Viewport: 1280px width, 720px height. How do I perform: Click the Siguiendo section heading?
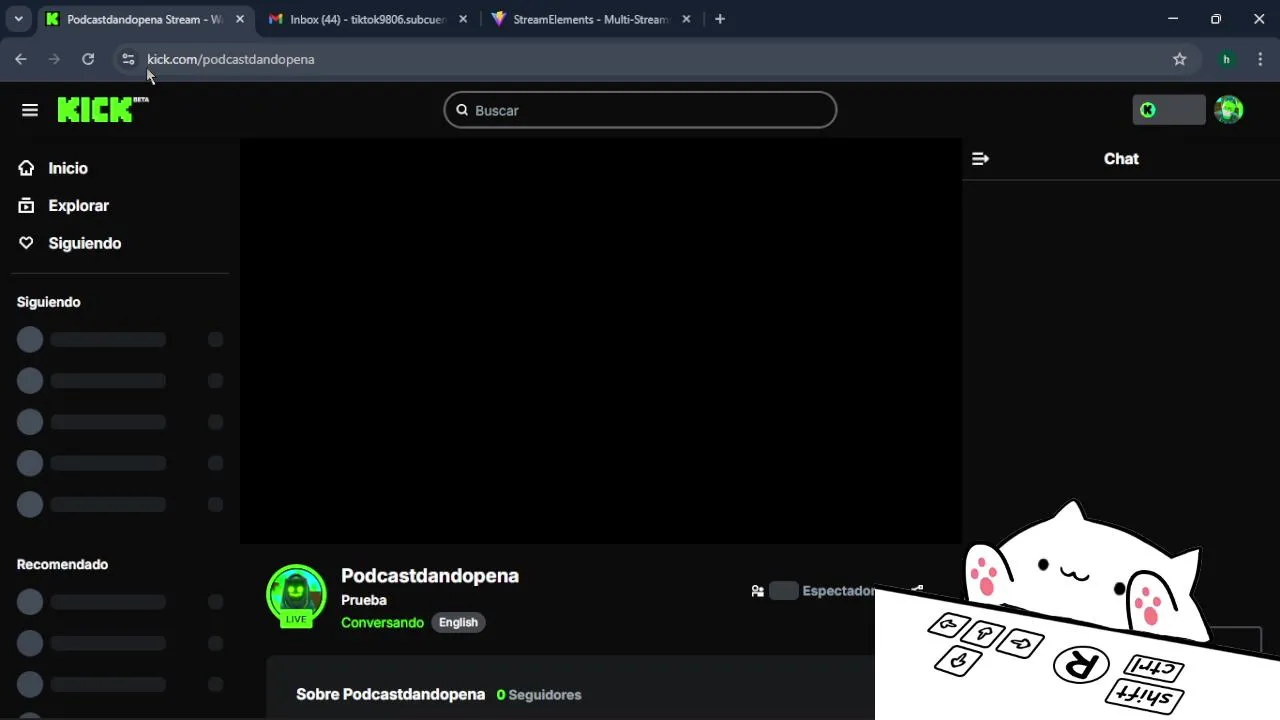tap(49, 302)
